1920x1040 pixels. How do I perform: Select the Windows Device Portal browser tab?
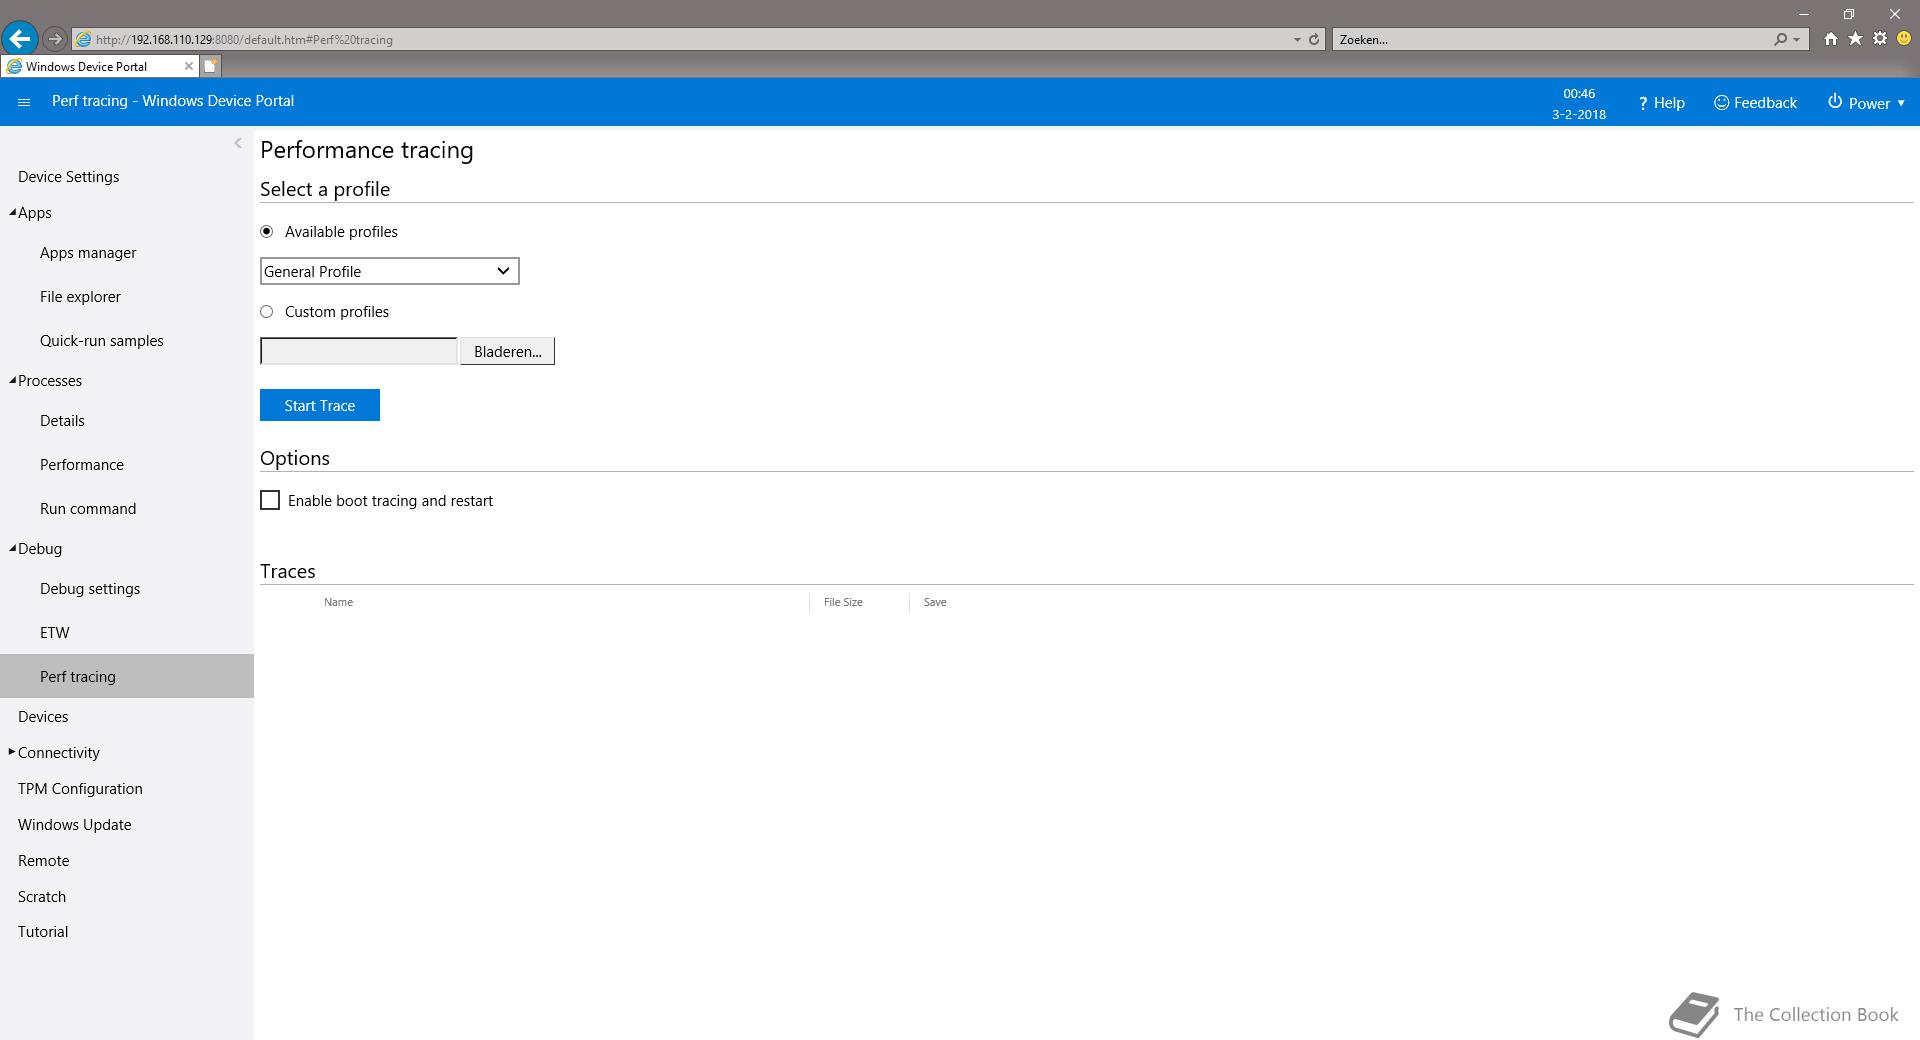[x=100, y=66]
